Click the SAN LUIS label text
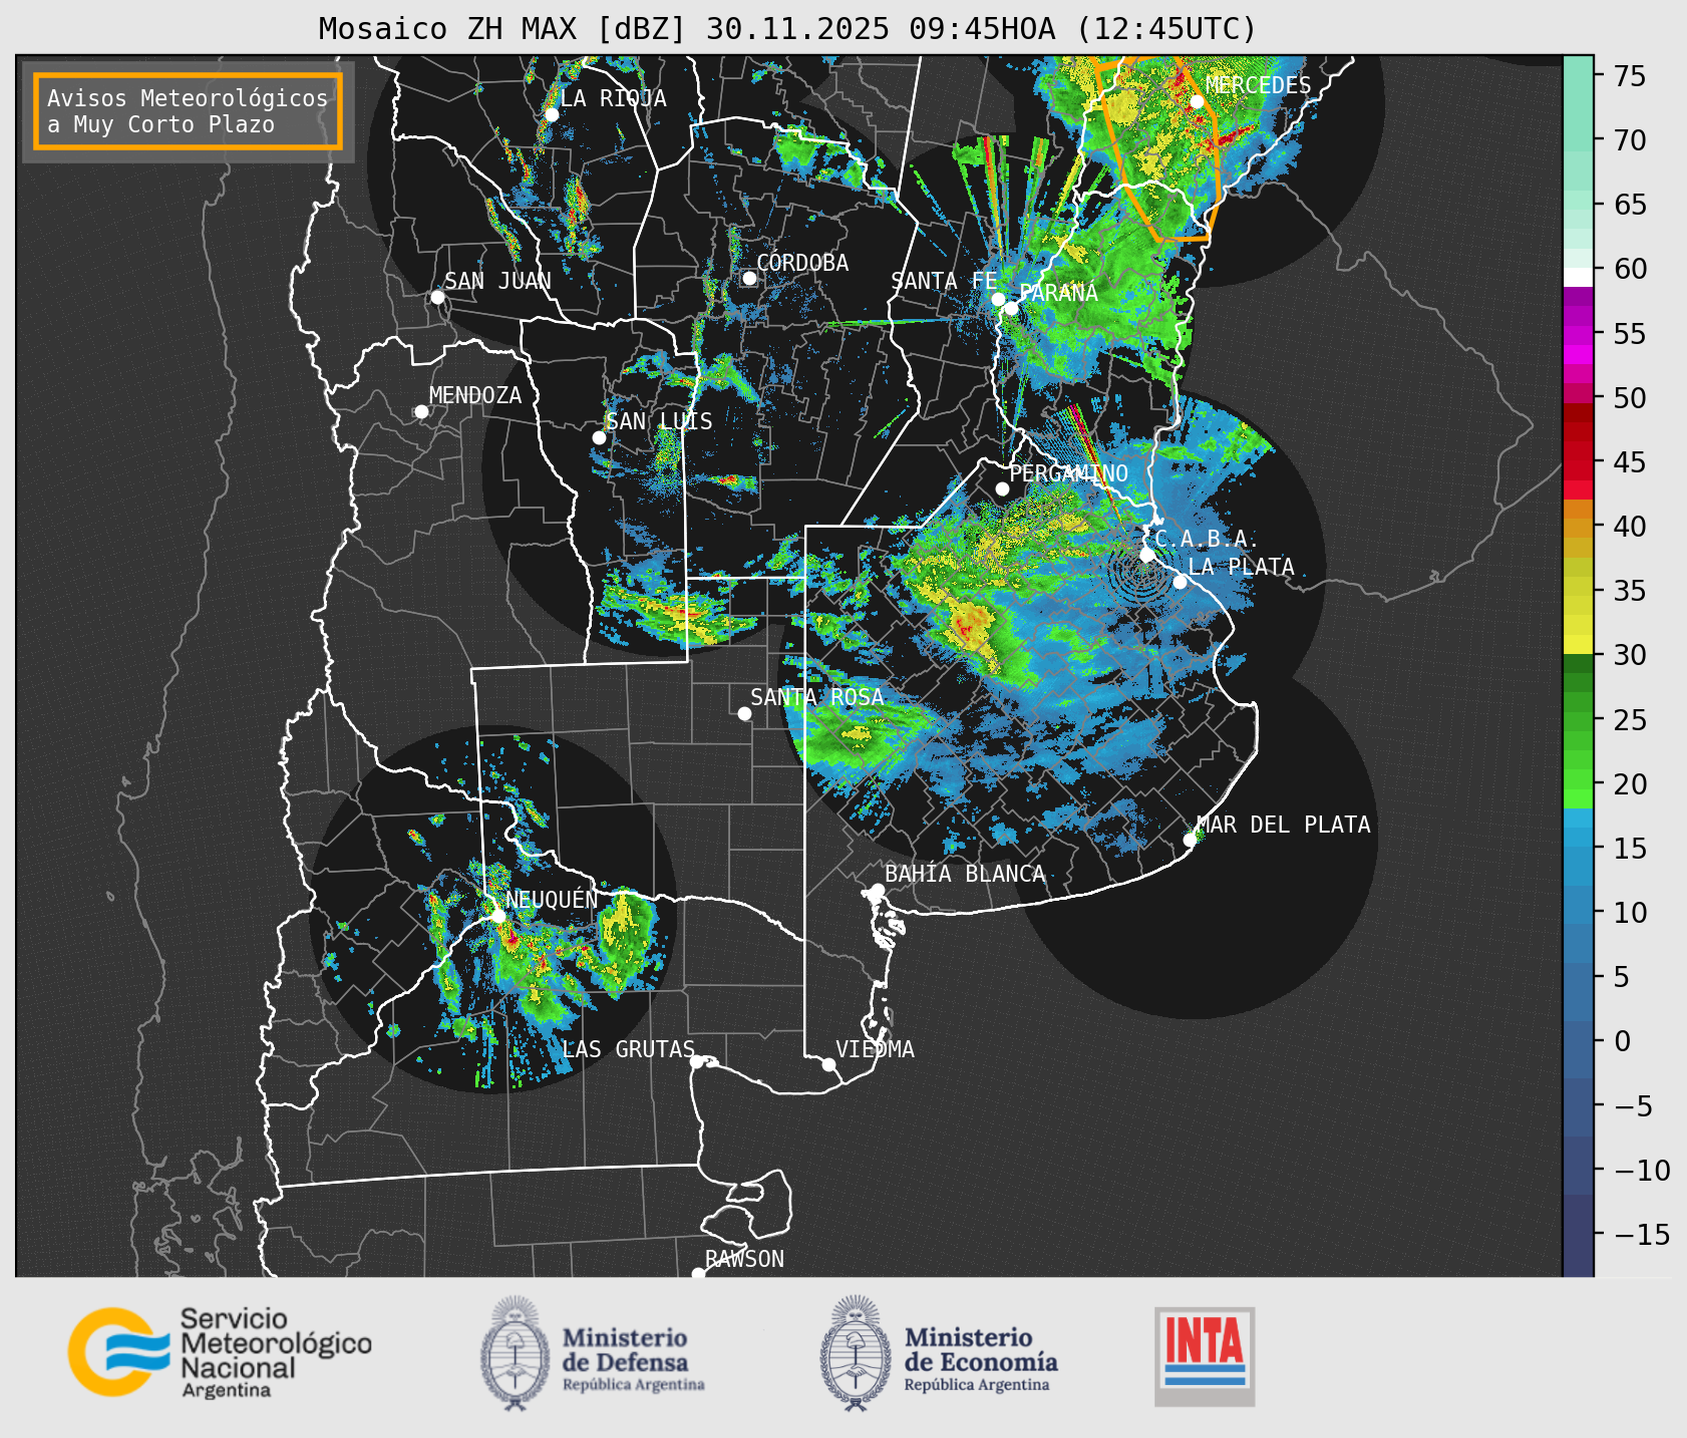The width and height of the screenshot is (1687, 1438). (x=660, y=421)
